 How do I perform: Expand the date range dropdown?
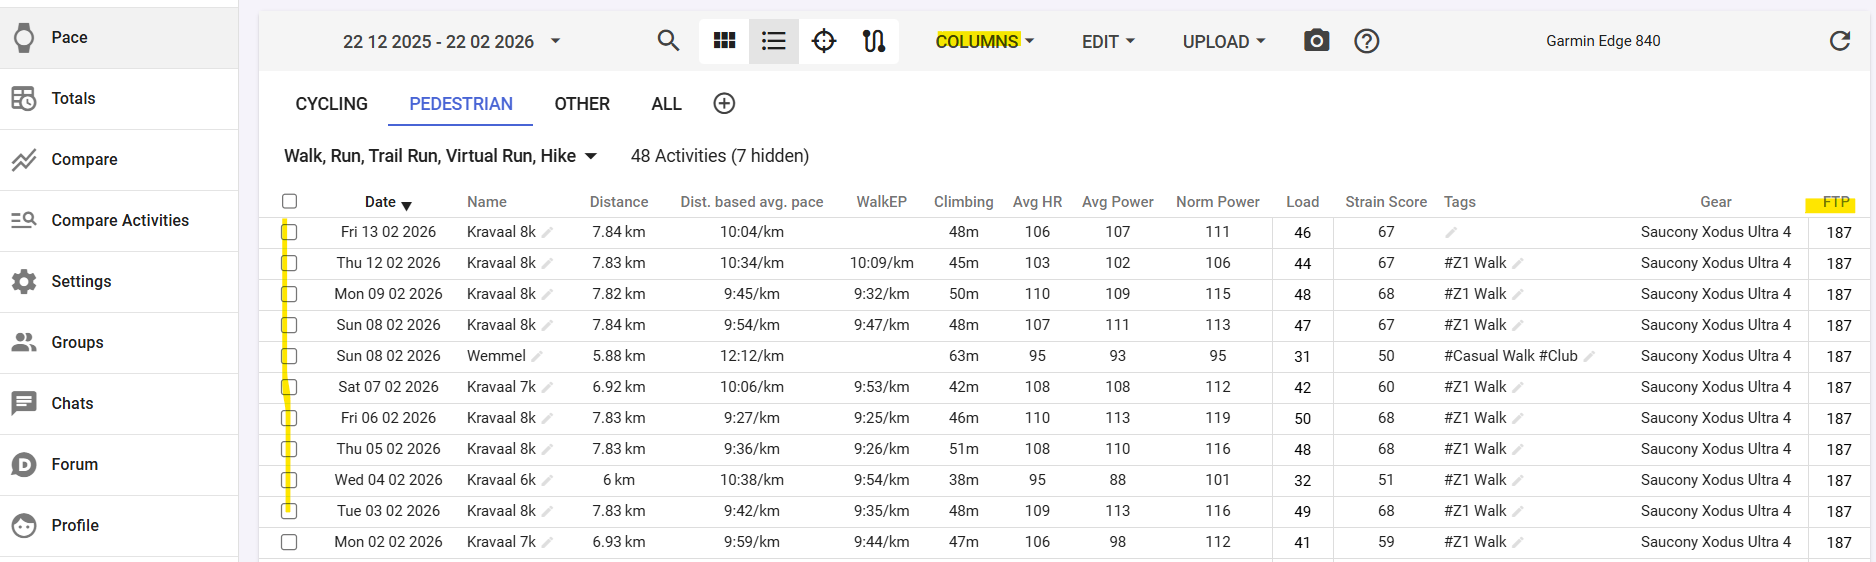click(x=555, y=42)
